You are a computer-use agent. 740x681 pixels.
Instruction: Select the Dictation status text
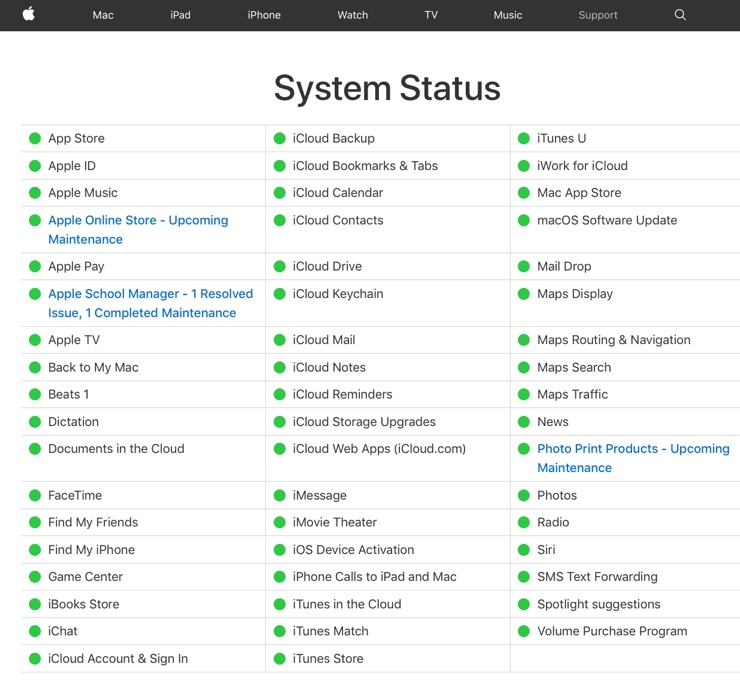click(x=74, y=421)
